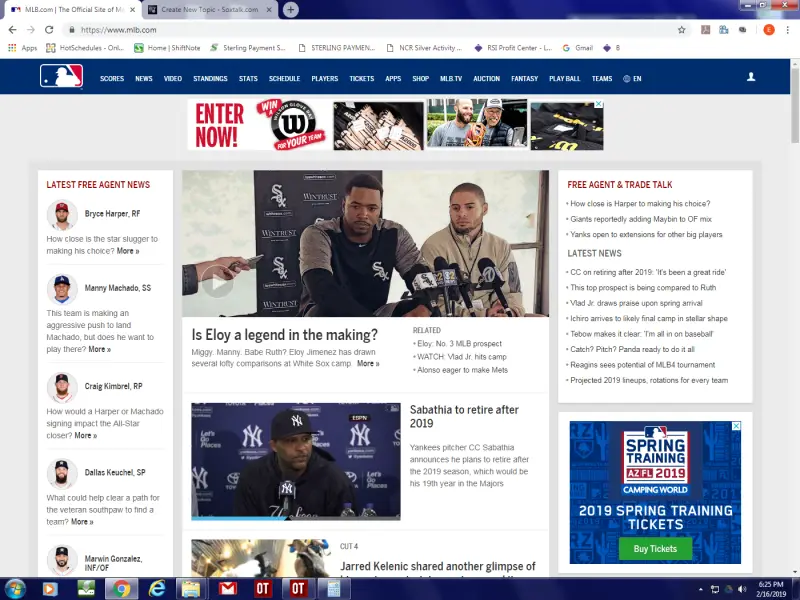
Task: Open the Chrome three-dot menu
Action: point(787,30)
